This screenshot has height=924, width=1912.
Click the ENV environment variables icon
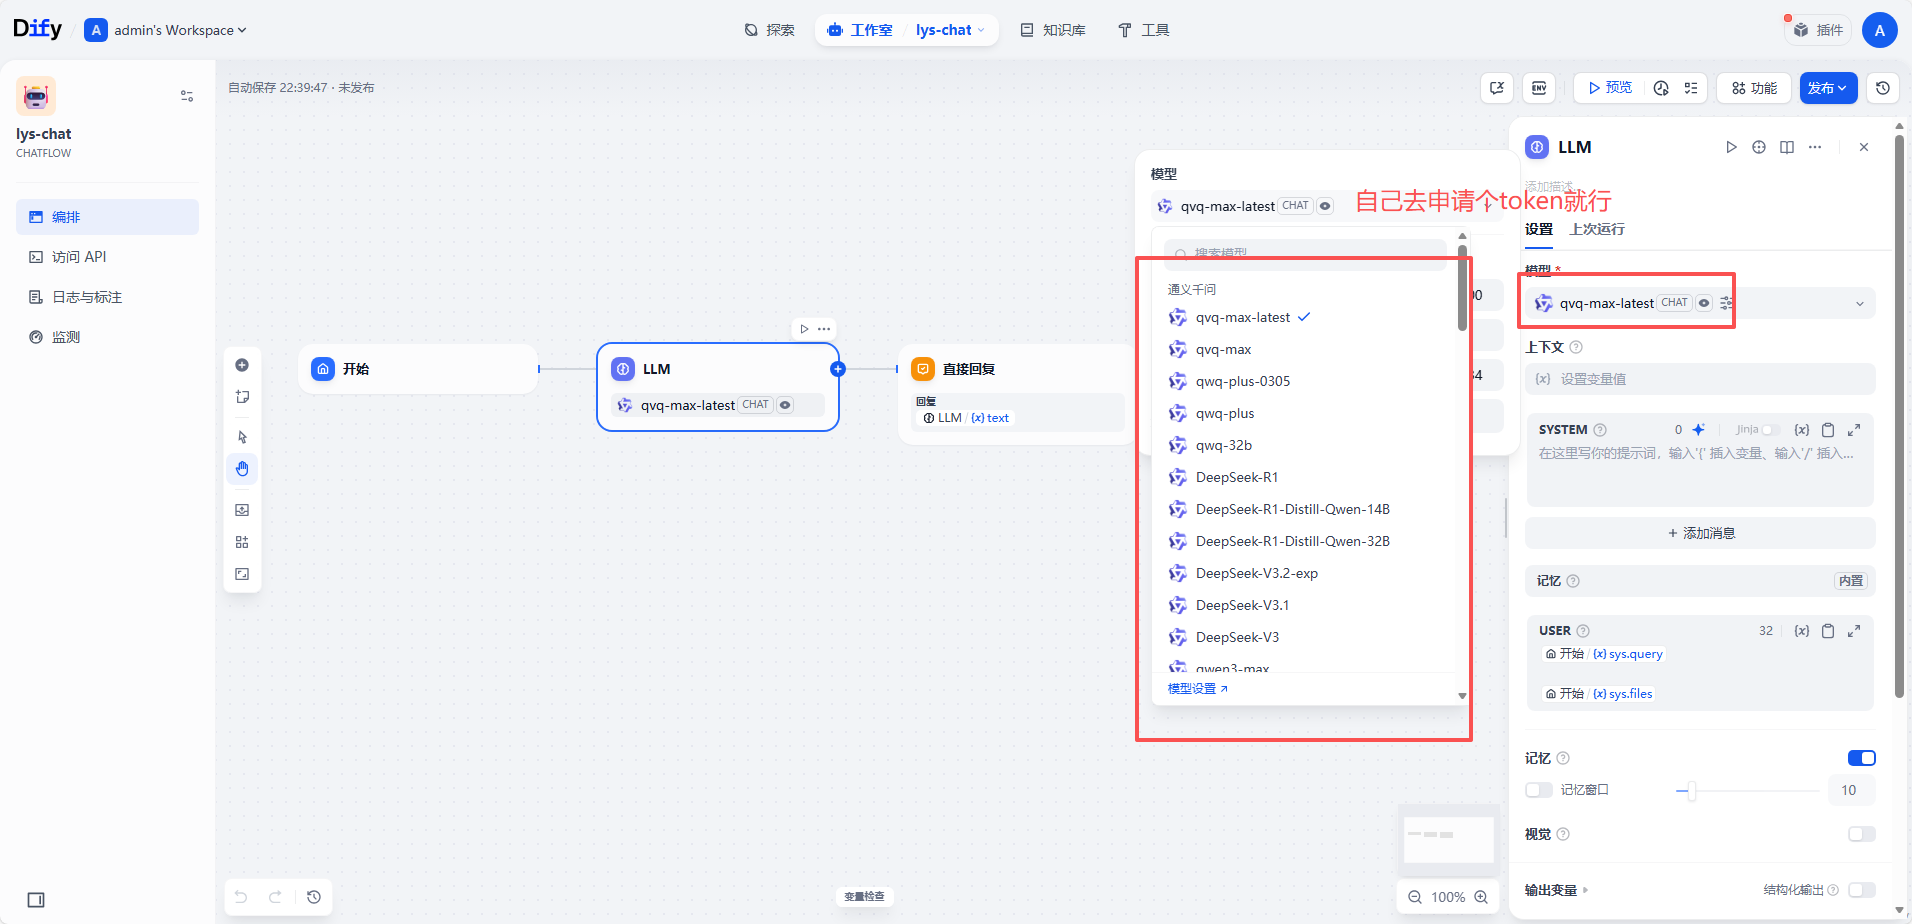(1539, 88)
